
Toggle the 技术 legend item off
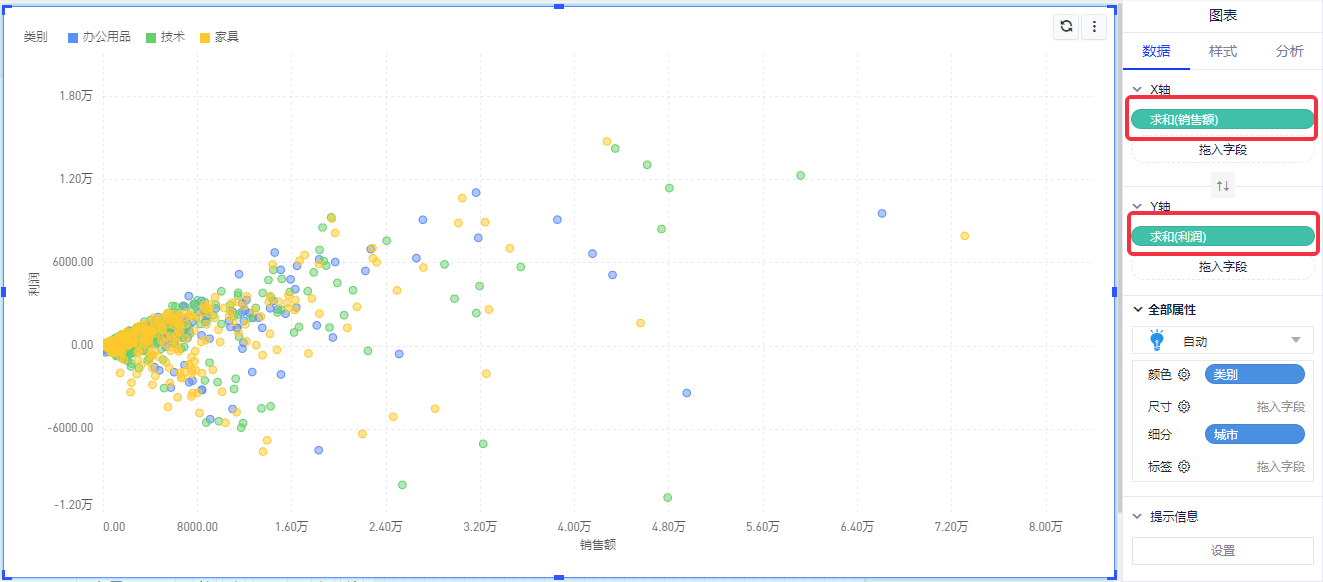tap(166, 36)
